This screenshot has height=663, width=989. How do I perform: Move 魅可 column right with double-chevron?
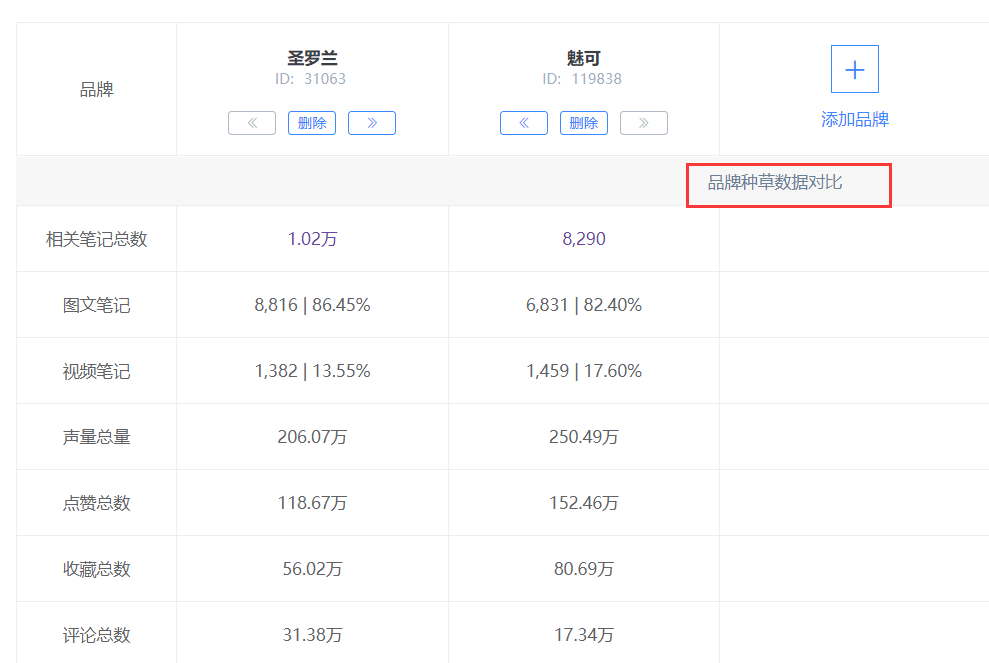click(643, 123)
